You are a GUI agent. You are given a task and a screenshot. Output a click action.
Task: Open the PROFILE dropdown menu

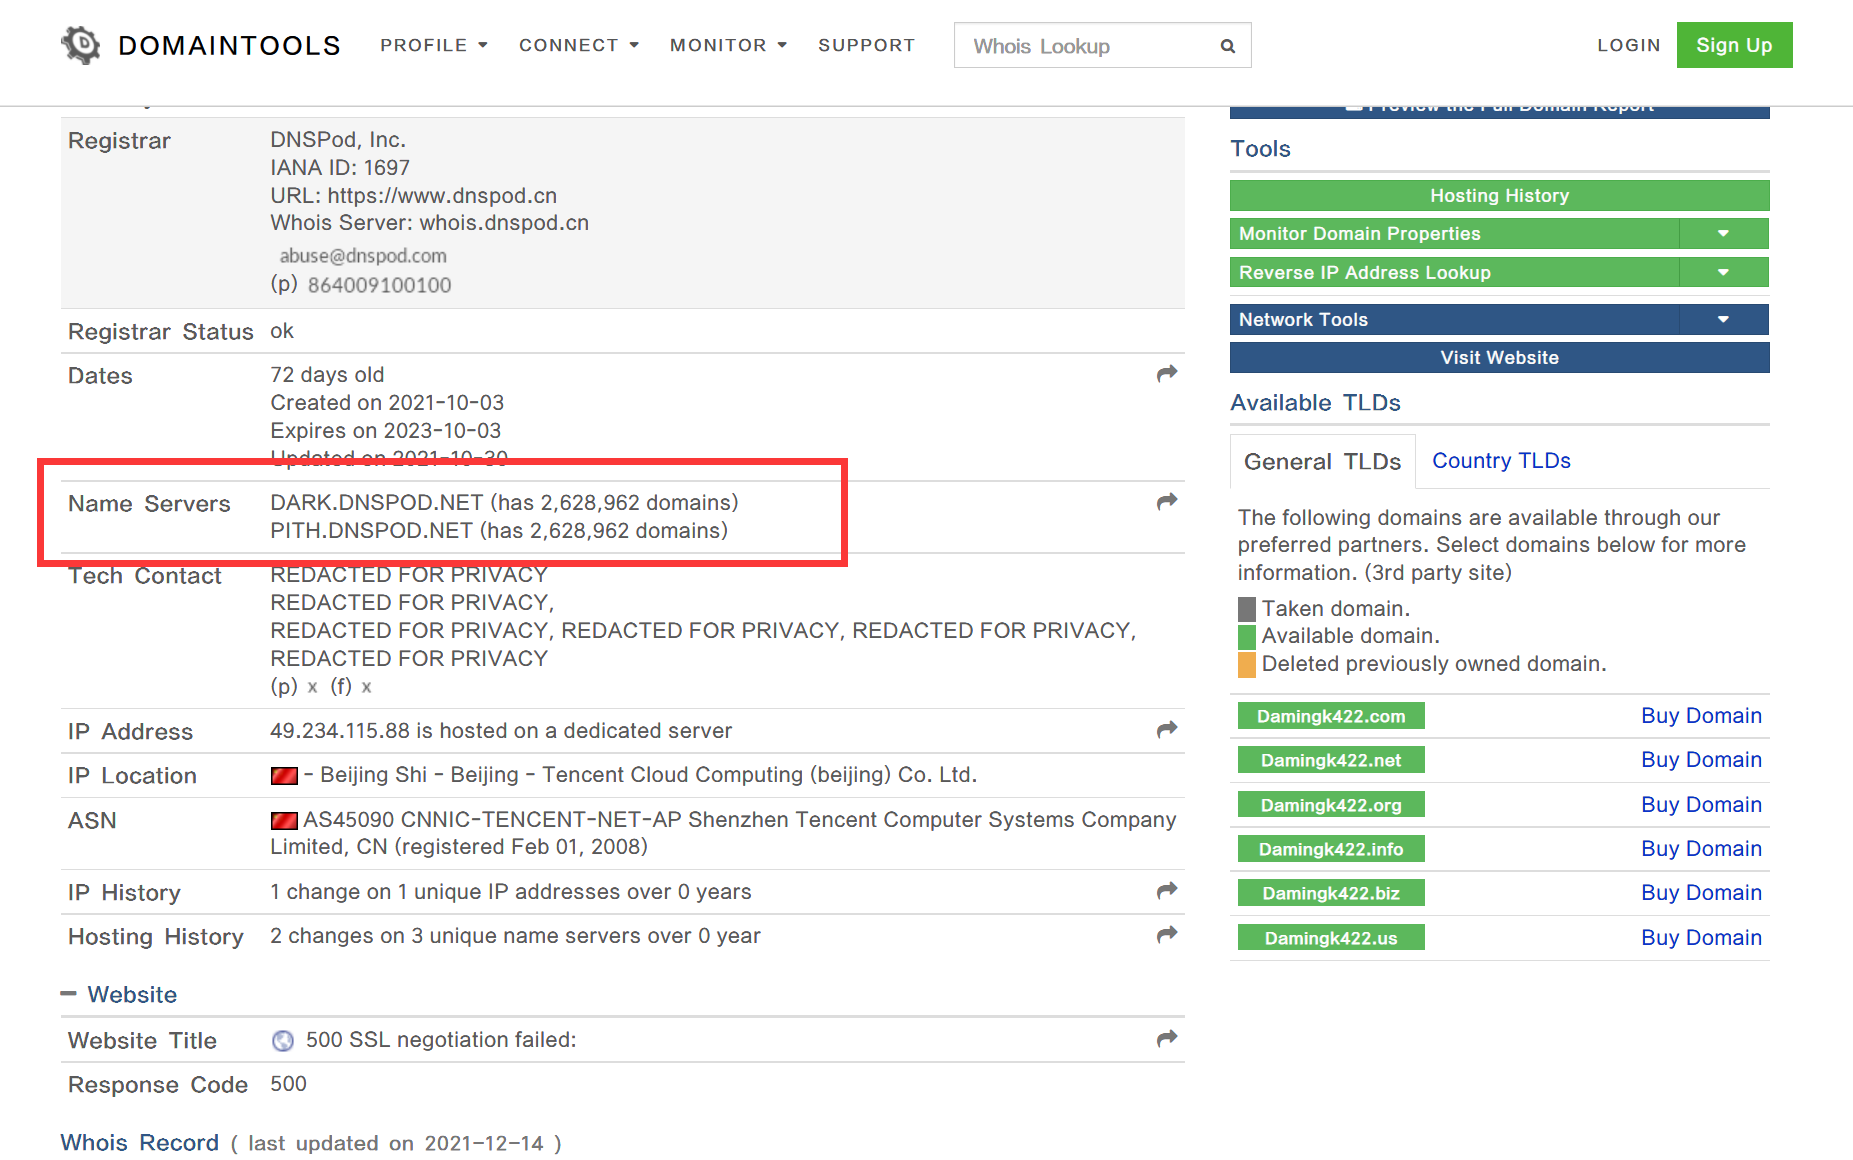[433, 45]
